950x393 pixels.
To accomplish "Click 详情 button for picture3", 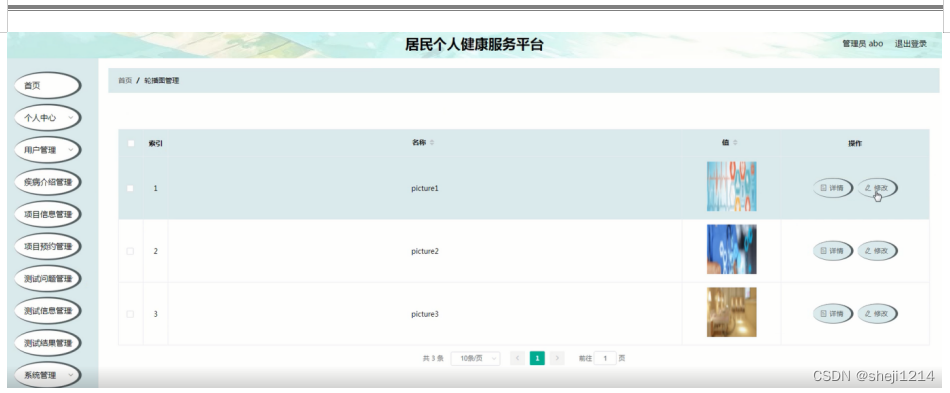I will (832, 314).
